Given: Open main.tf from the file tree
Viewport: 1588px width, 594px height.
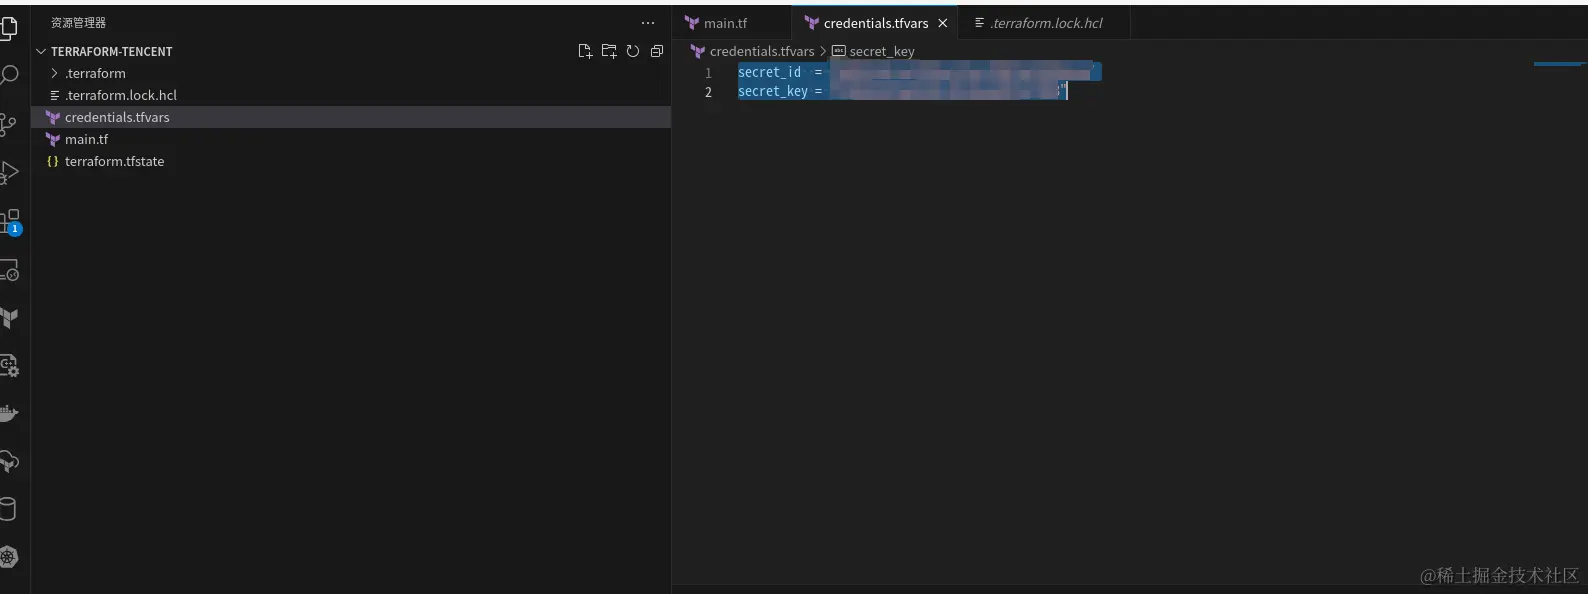Looking at the screenshot, I should [x=351, y=139].
